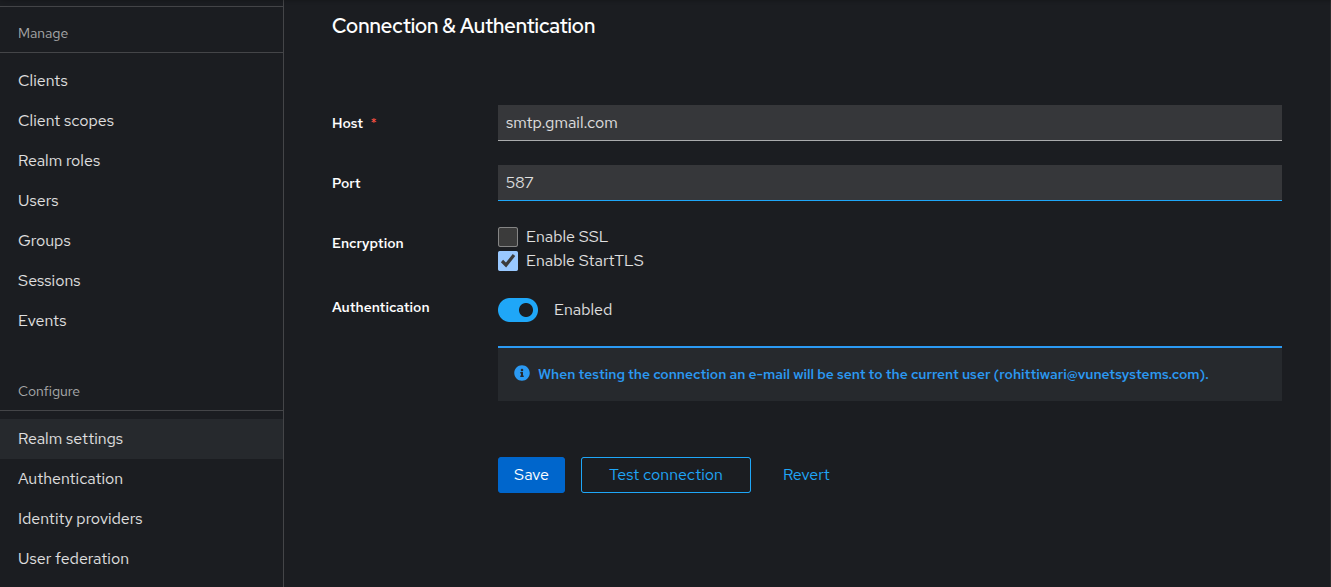1331x587 pixels.
Task: Open Authentication under Configure
Action: pyautogui.click(x=70, y=479)
